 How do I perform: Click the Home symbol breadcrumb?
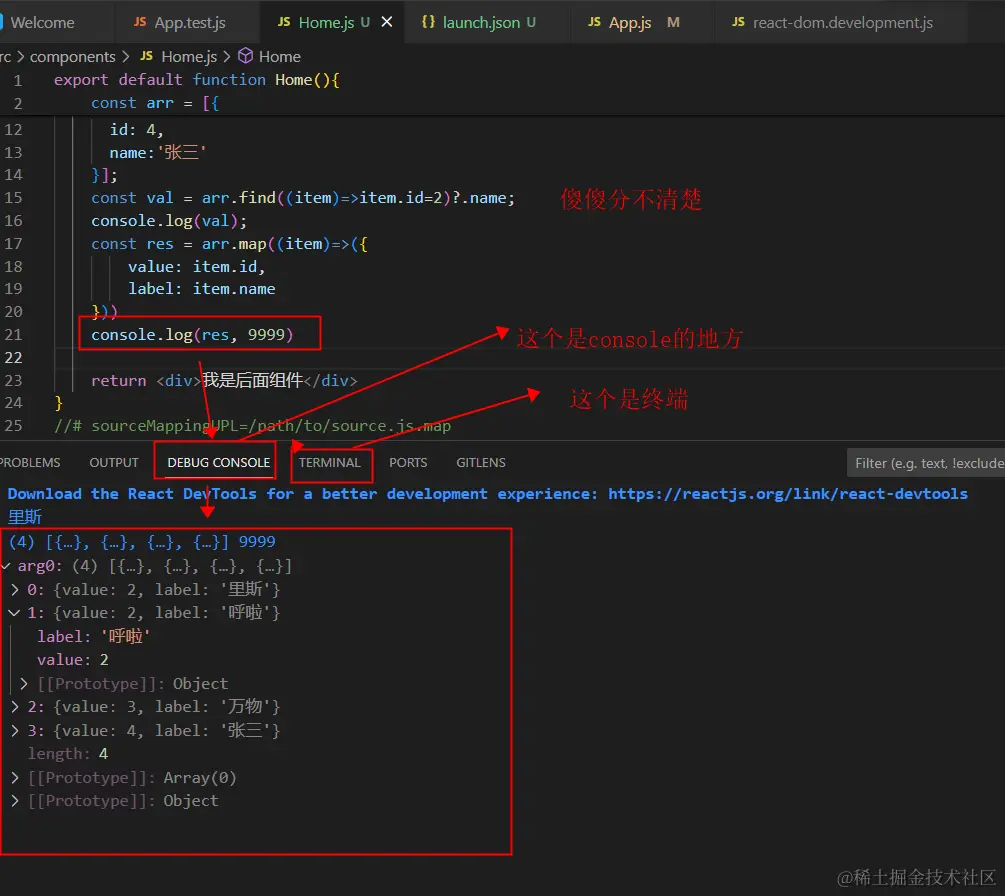[279, 56]
